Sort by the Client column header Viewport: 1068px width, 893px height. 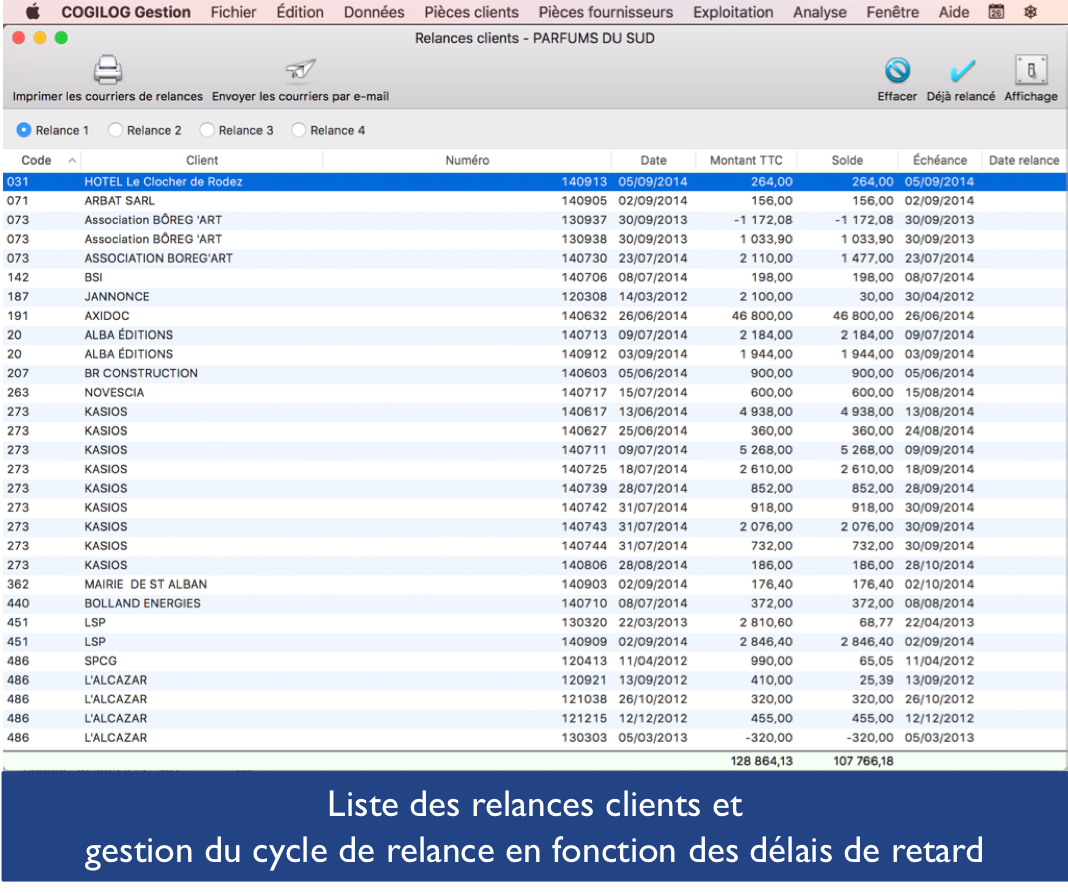(x=202, y=161)
